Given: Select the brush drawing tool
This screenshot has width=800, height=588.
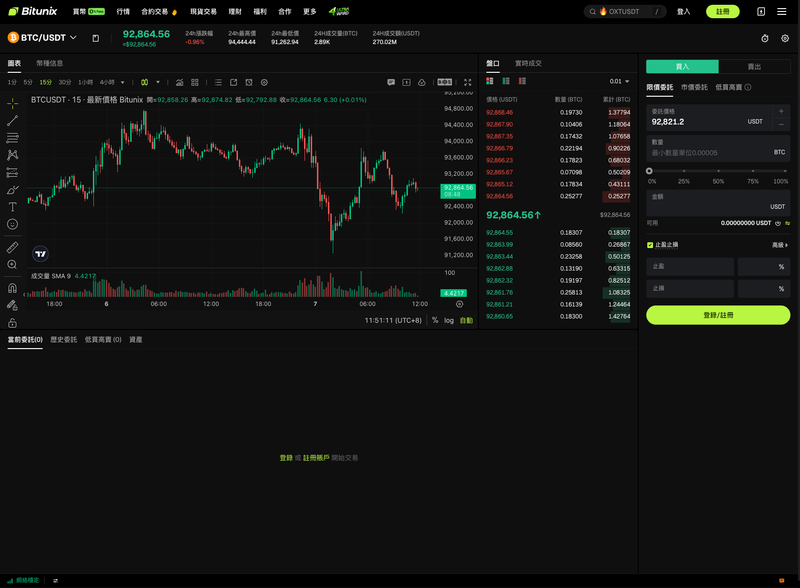Looking at the screenshot, I should click(x=13, y=190).
